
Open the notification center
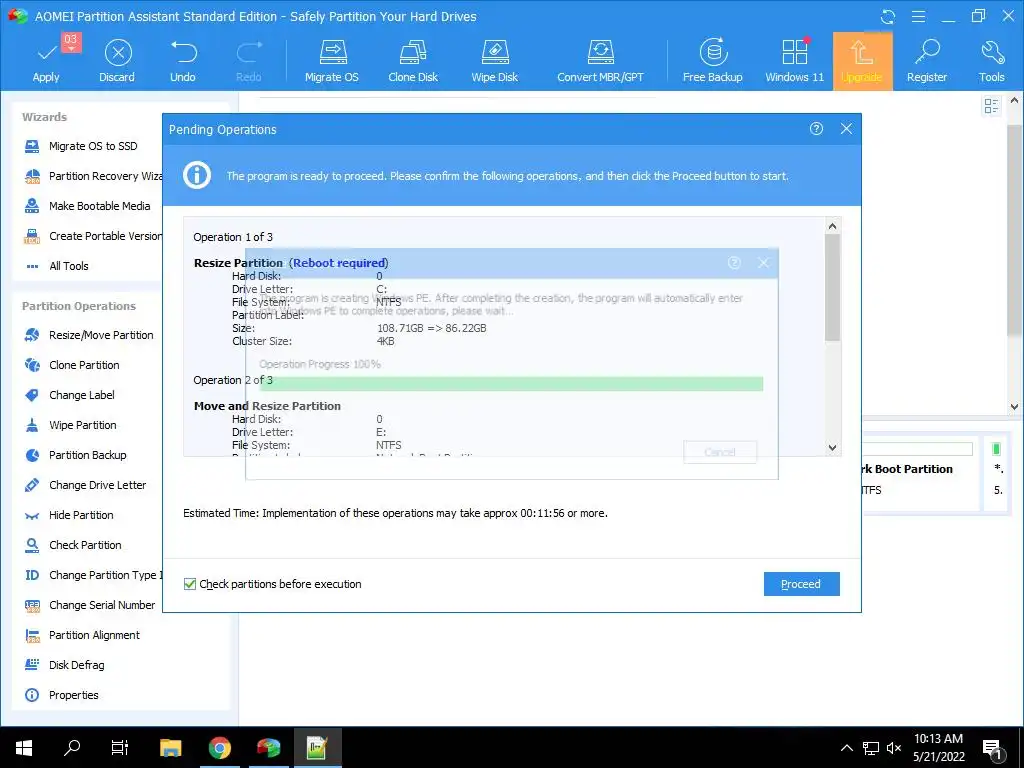993,748
